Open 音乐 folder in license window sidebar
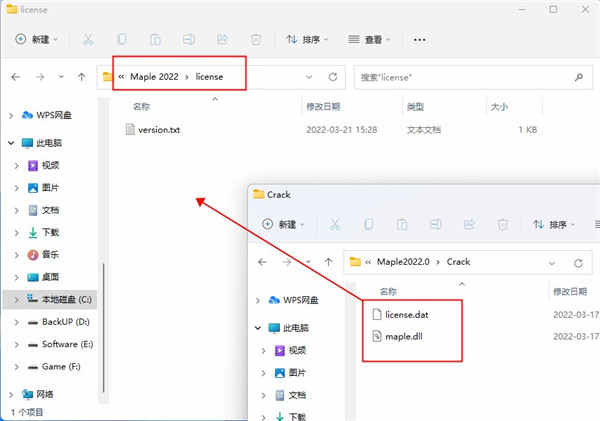 pos(44,255)
